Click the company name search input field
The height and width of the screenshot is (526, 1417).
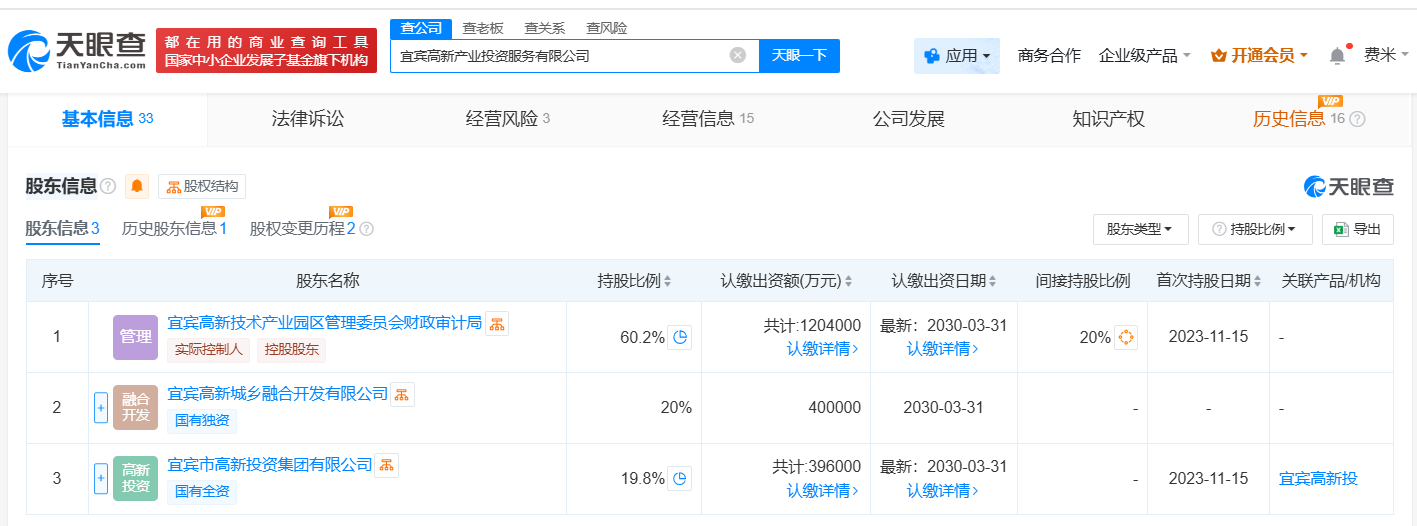point(560,56)
